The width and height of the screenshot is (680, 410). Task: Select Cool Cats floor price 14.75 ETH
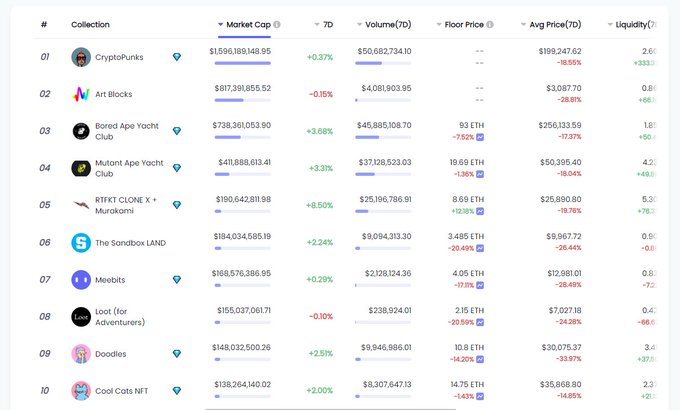[x=467, y=384]
